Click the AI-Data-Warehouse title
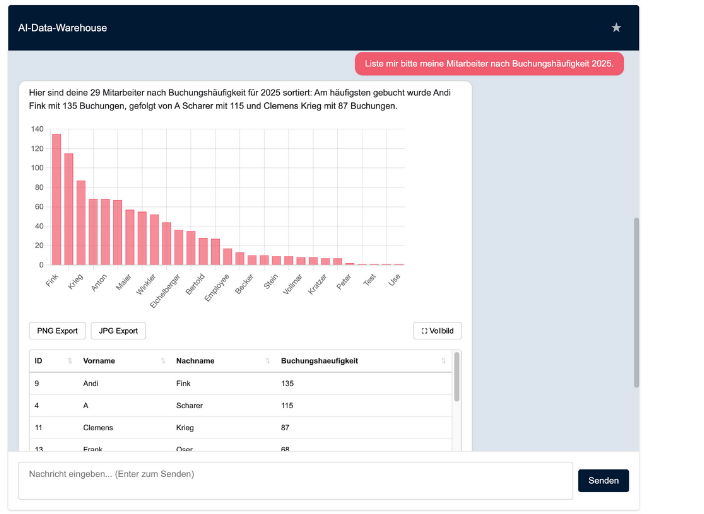The height and width of the screenshot is (514, 704). click(62, 28)
